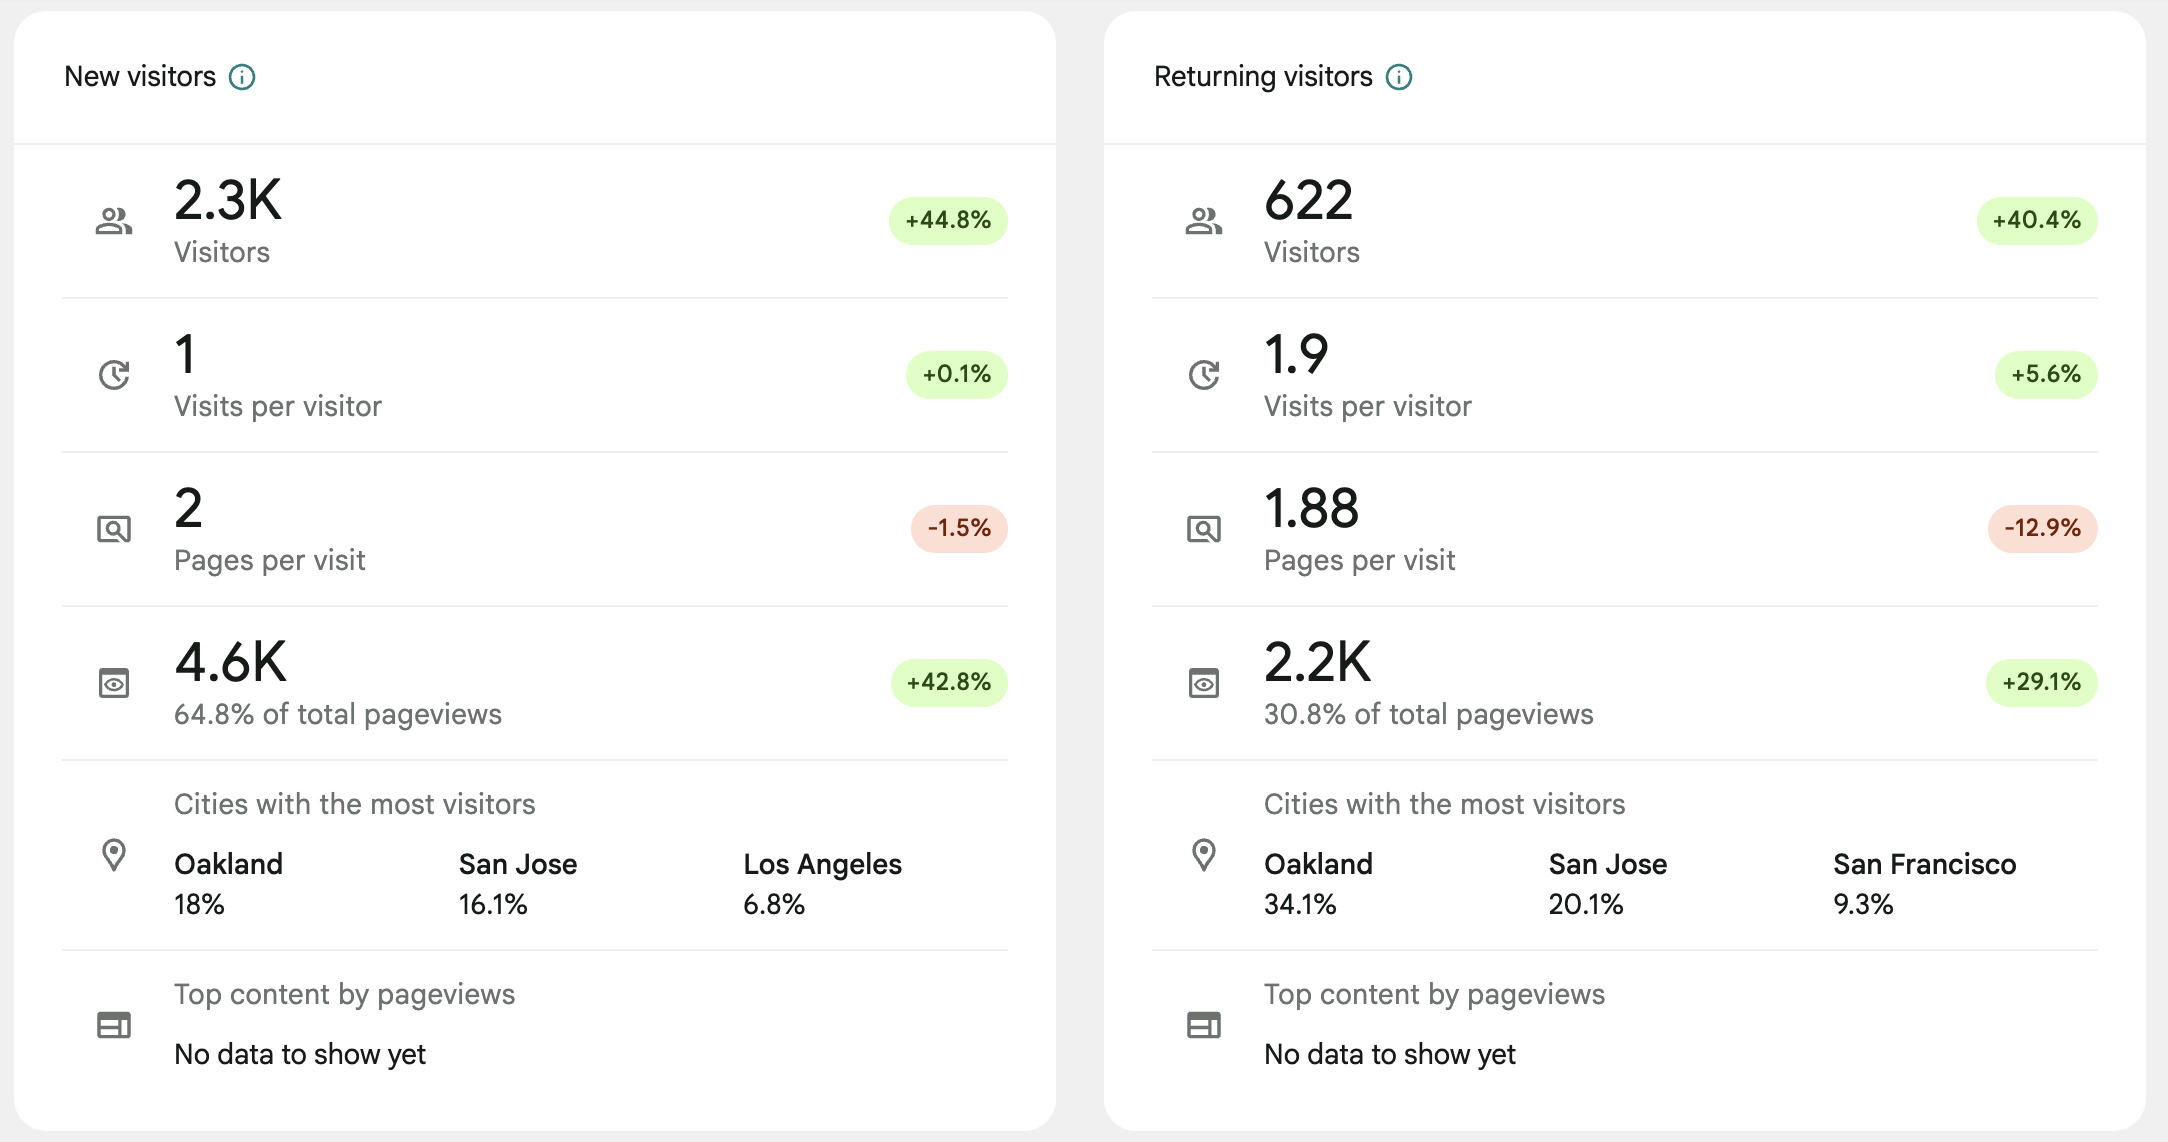Viewport: 2168px width, 1142px height.
Task: Click the 2.3K new visitors count
Action: click(x=228, y=200)
